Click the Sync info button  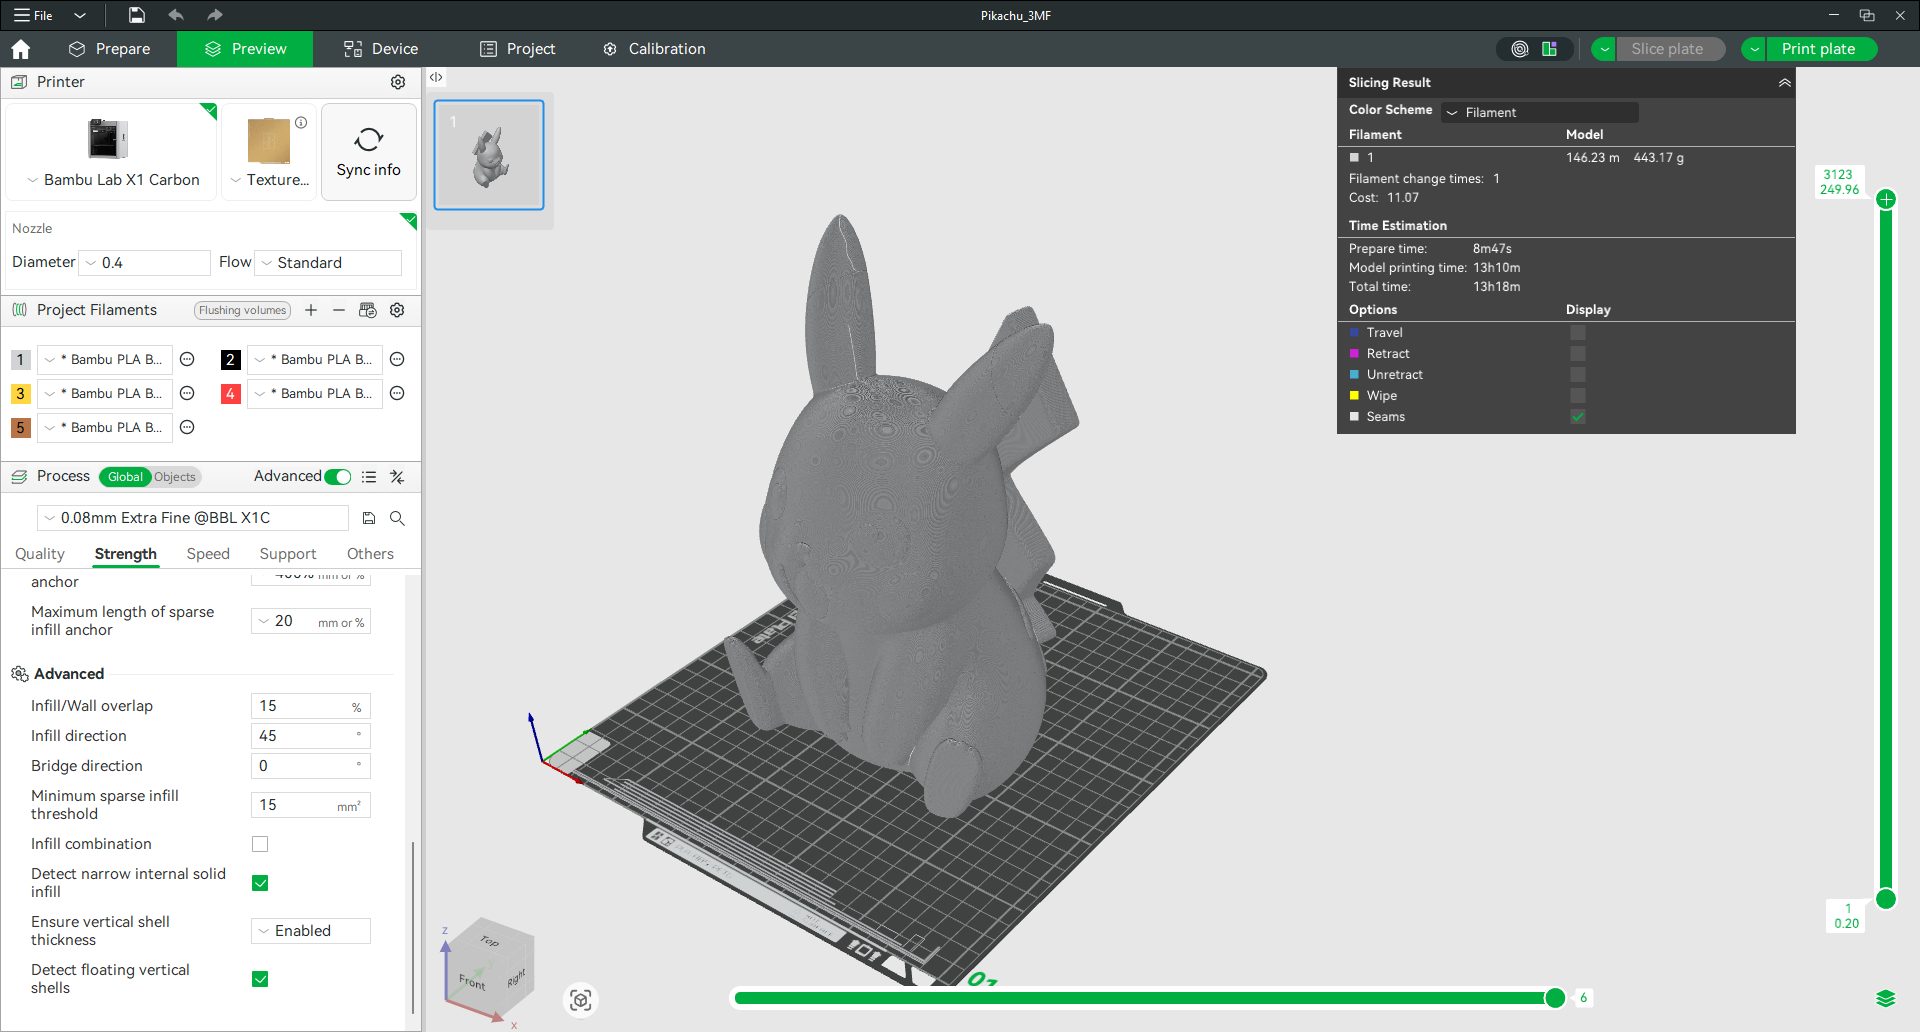click(x=368, y=152)
